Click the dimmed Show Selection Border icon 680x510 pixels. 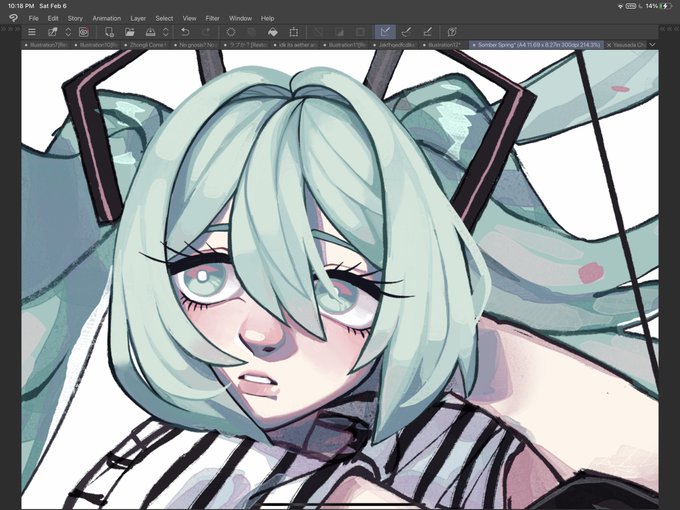360,32
